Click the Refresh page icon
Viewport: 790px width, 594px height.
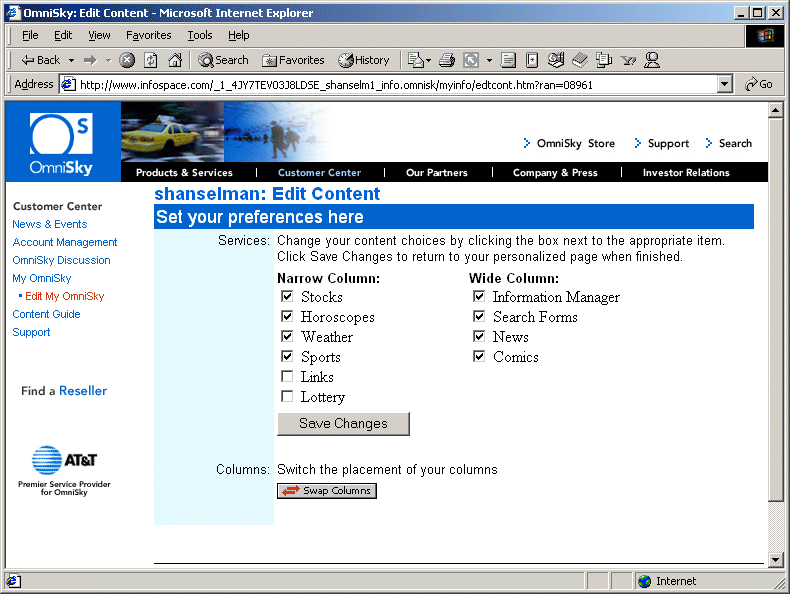[151, 60]
